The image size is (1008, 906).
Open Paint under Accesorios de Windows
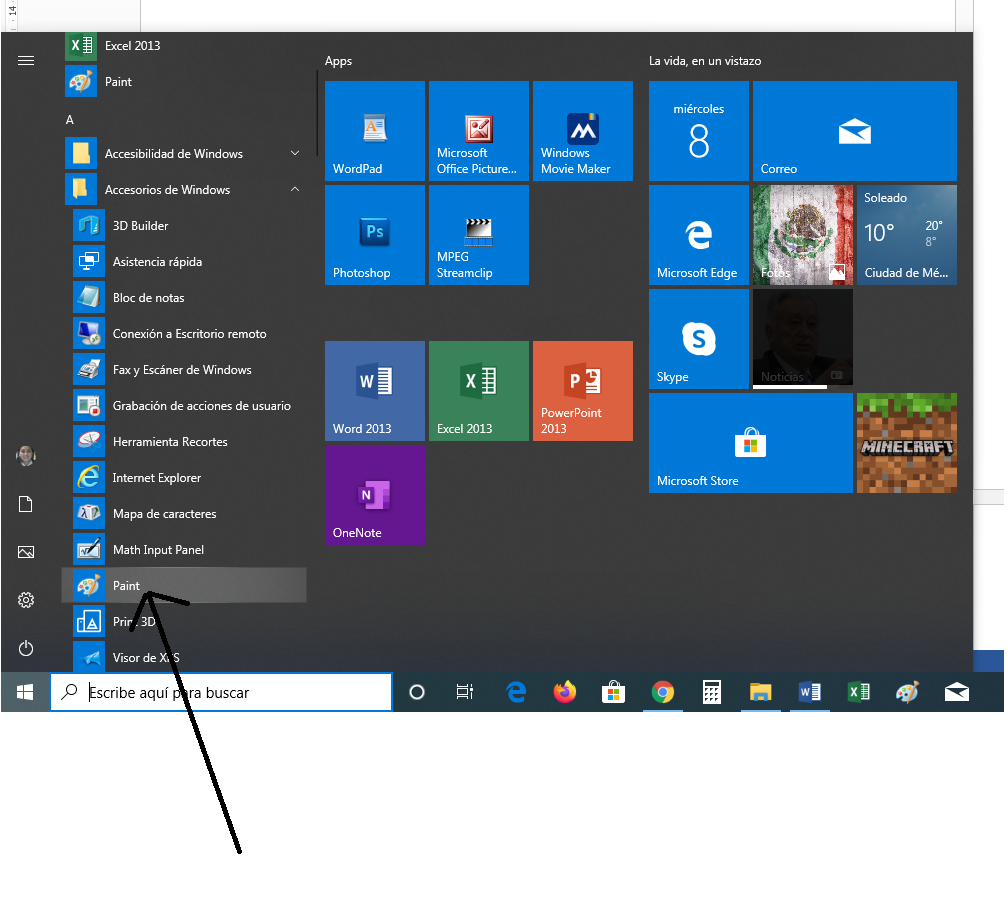pos(184,586)
